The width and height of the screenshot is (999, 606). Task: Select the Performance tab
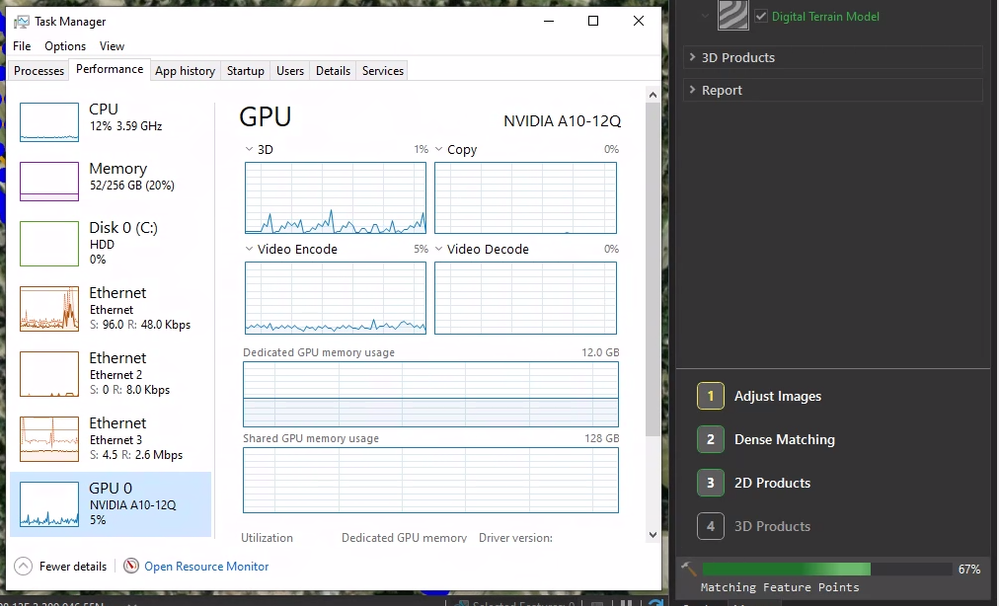point(110,69)
